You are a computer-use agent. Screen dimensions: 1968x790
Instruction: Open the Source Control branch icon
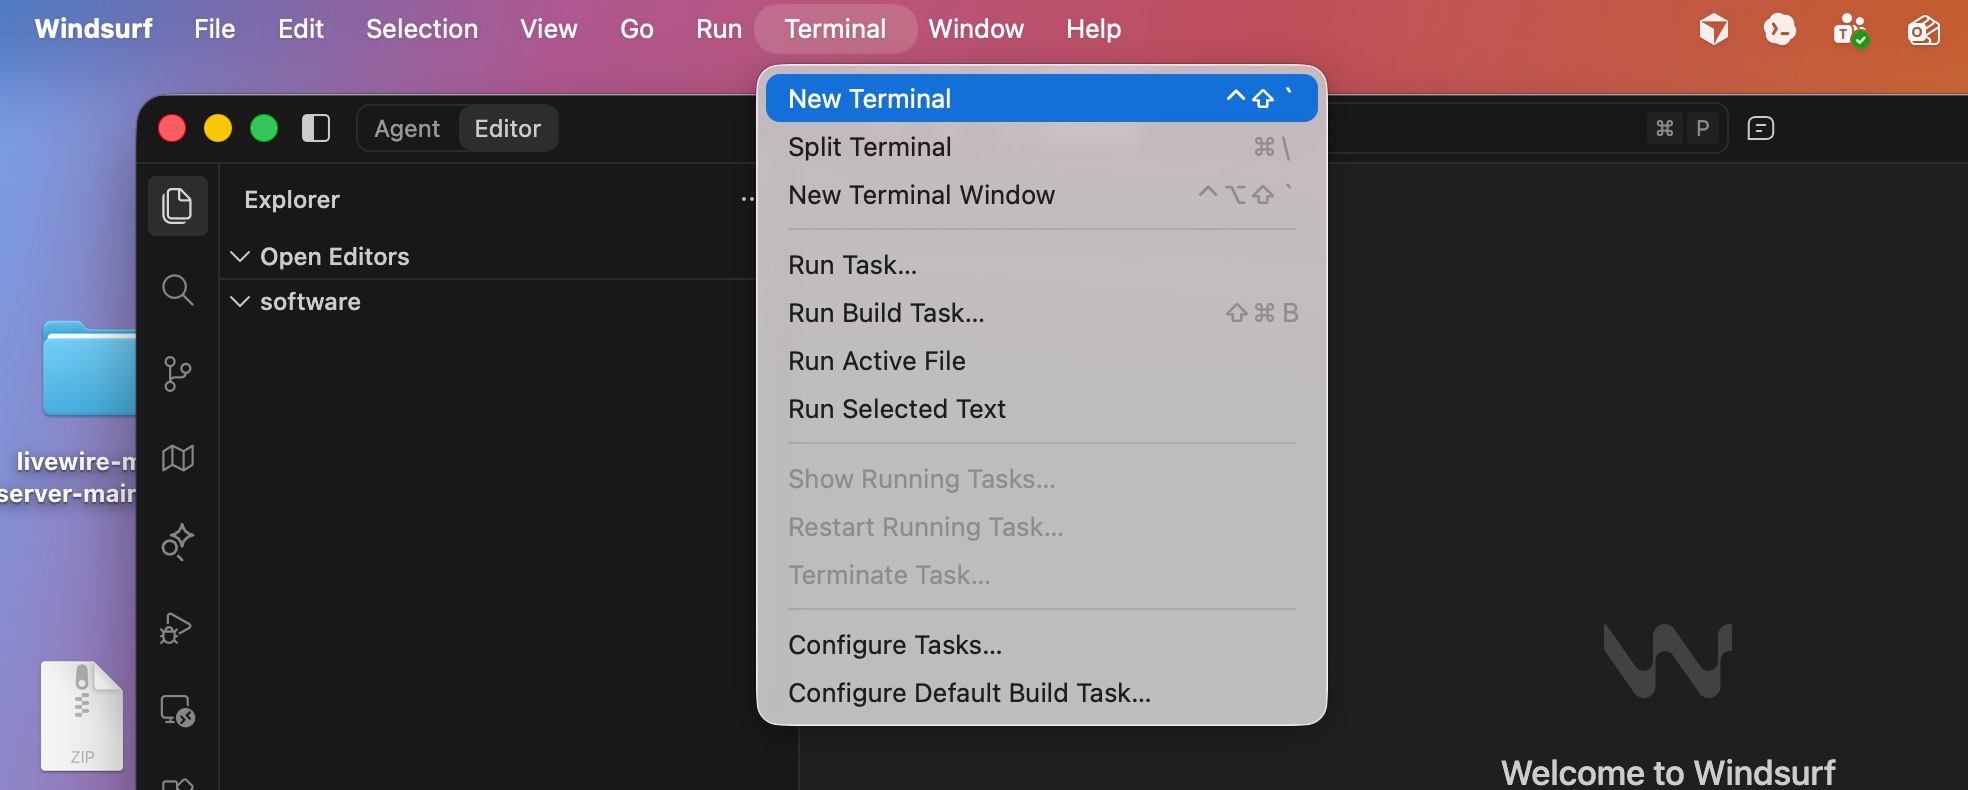pyautogui.click(x=177, y=374)
